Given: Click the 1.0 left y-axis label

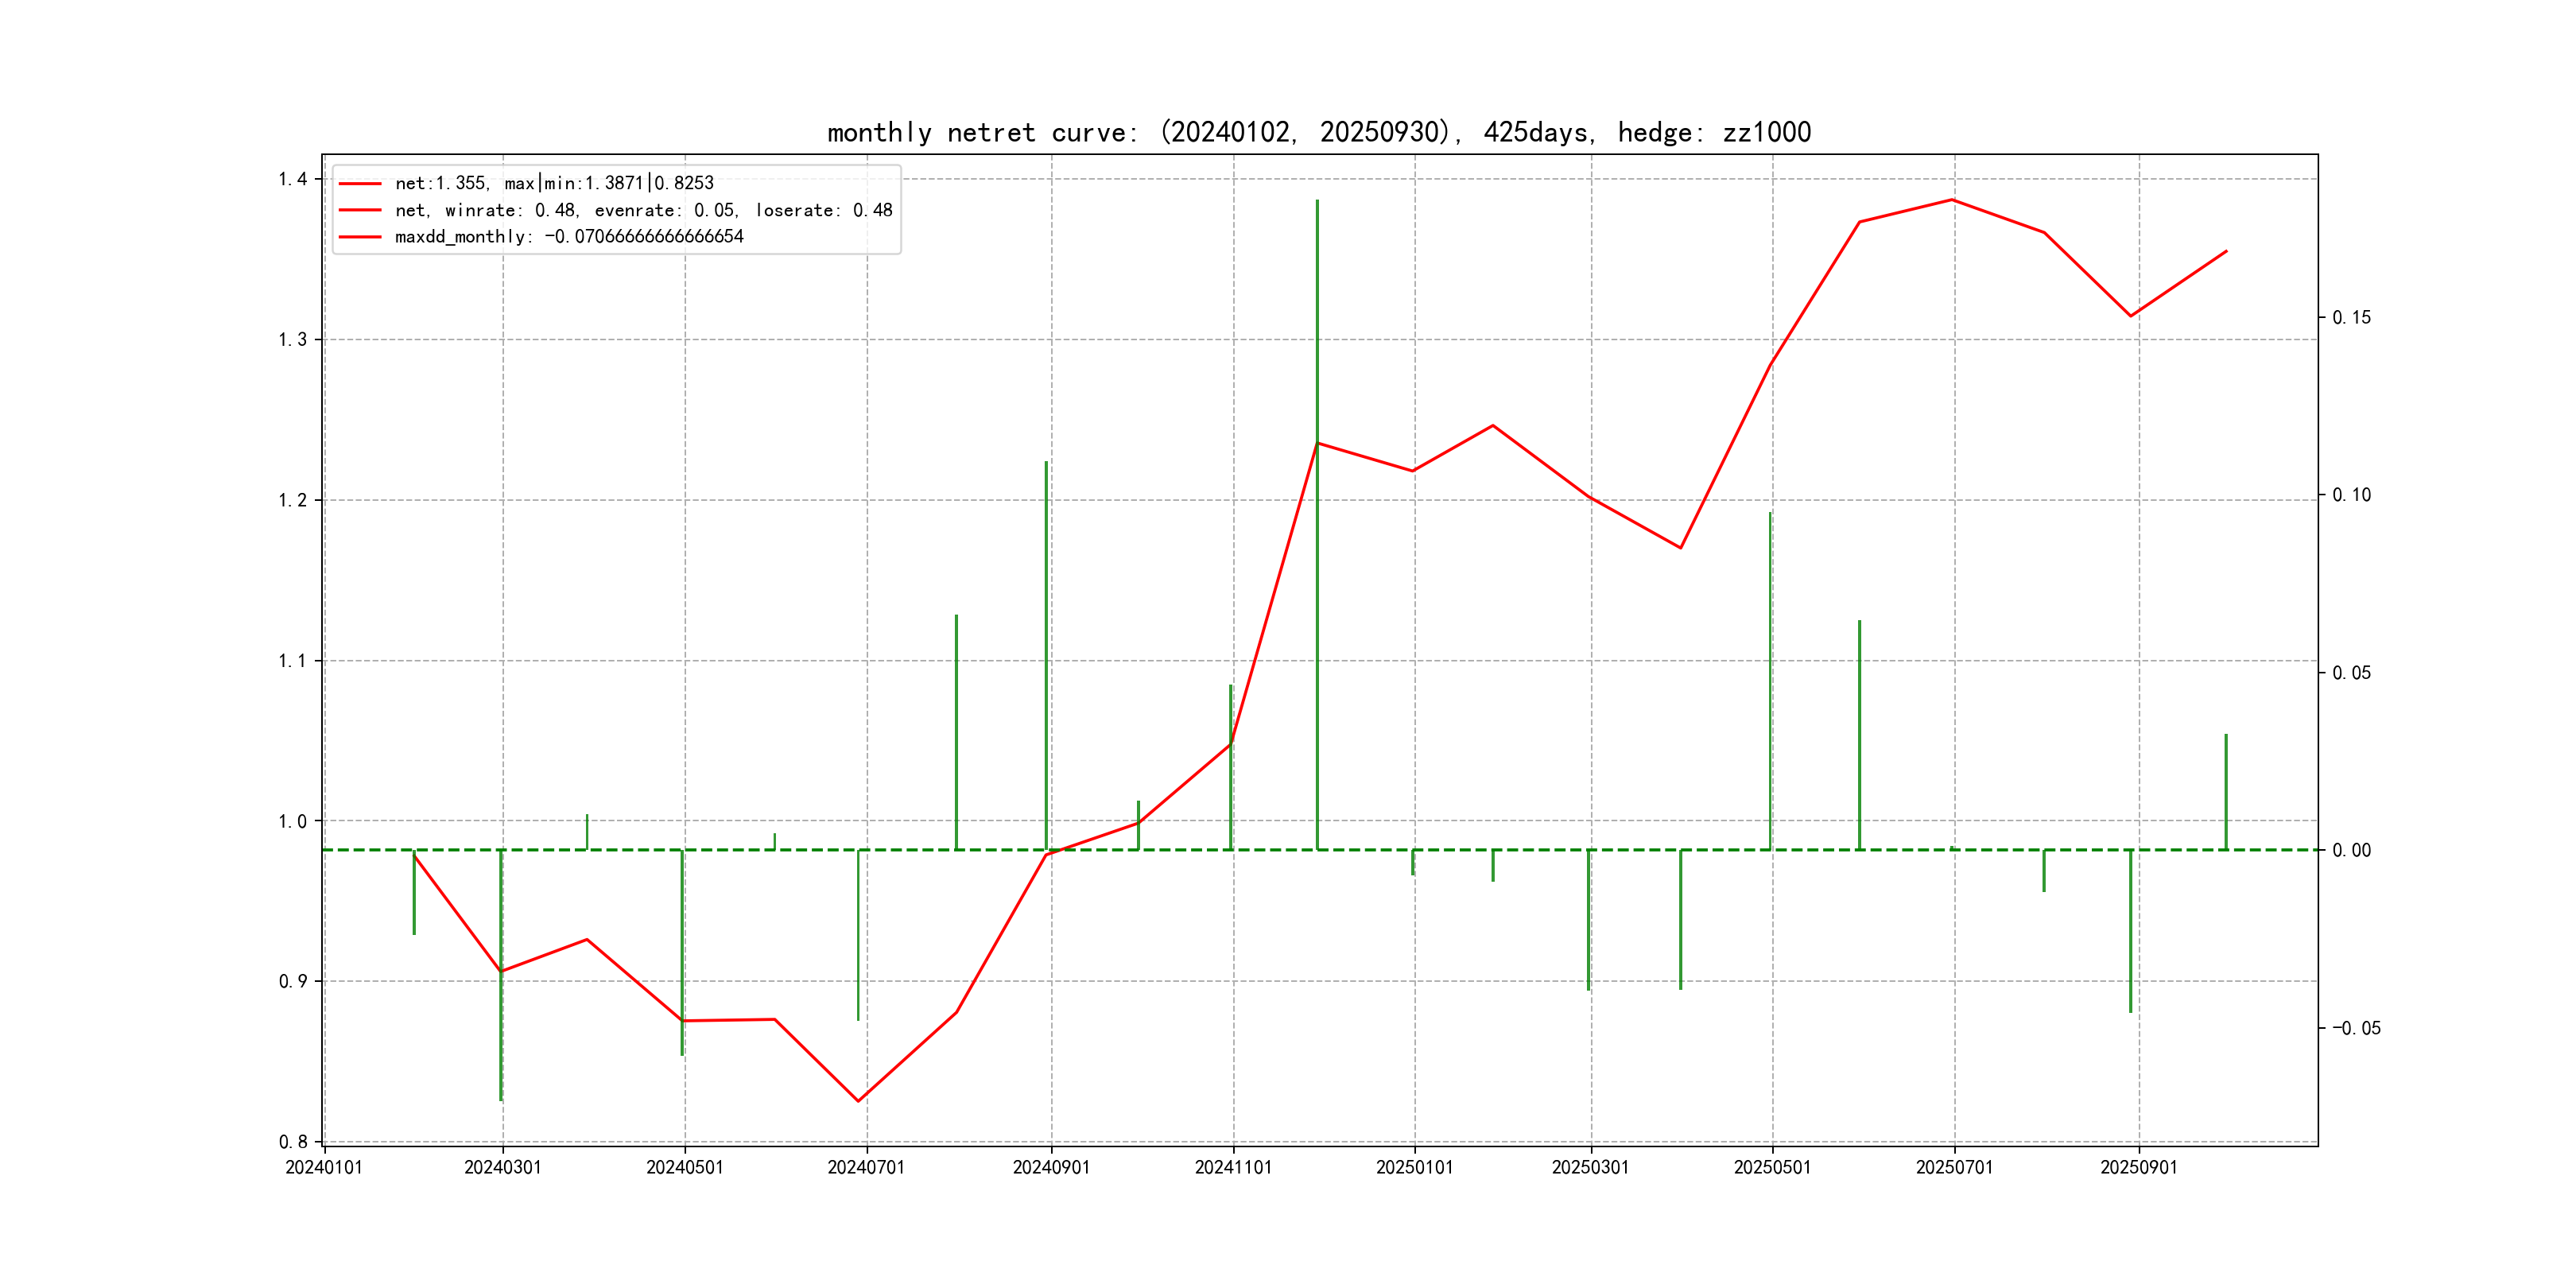Looking at the screenshot, I should coord(293,821).
